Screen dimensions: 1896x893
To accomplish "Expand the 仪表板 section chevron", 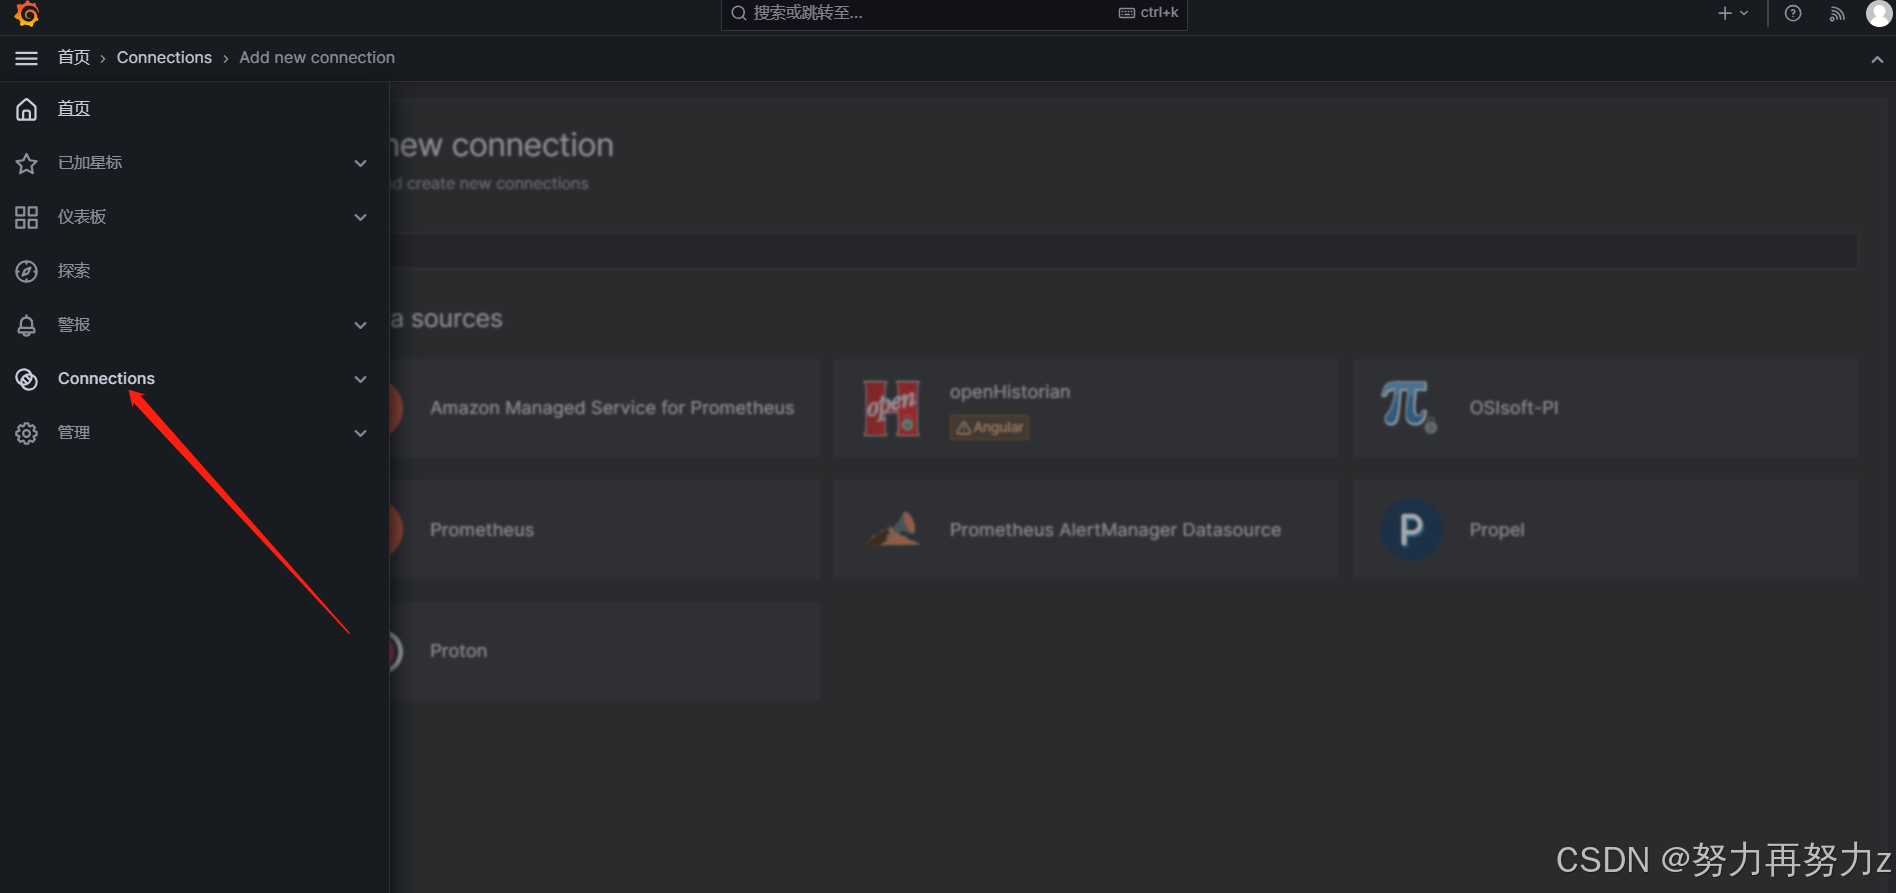I will point(361,217).
